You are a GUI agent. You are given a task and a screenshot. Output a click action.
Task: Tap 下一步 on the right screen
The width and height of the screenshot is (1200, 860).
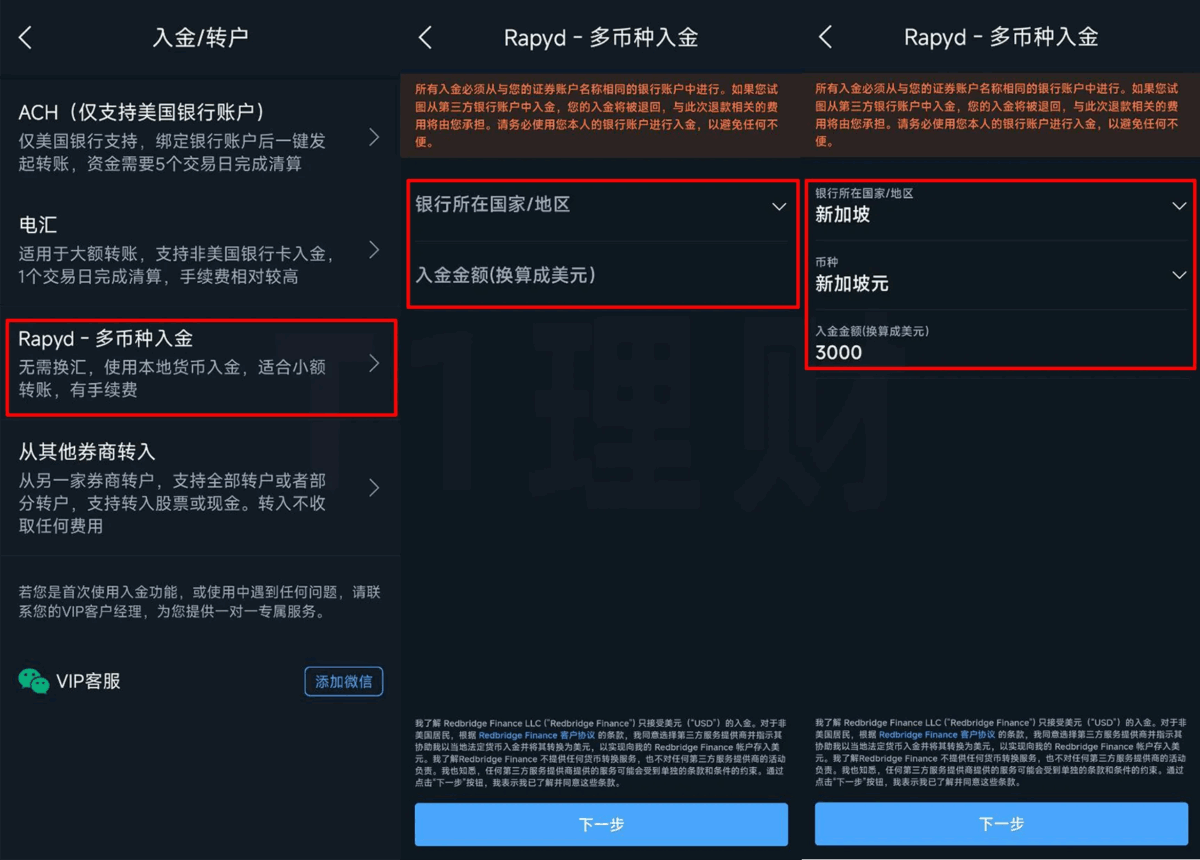1001,824
